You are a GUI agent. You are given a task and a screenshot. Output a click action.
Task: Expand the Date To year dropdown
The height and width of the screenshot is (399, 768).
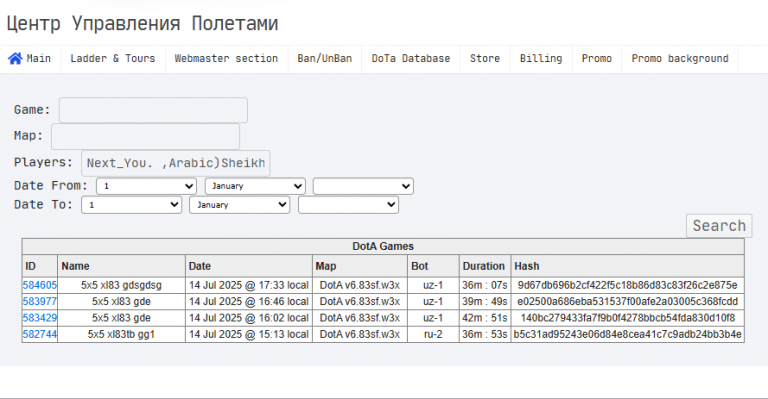(x=348, y=205)
